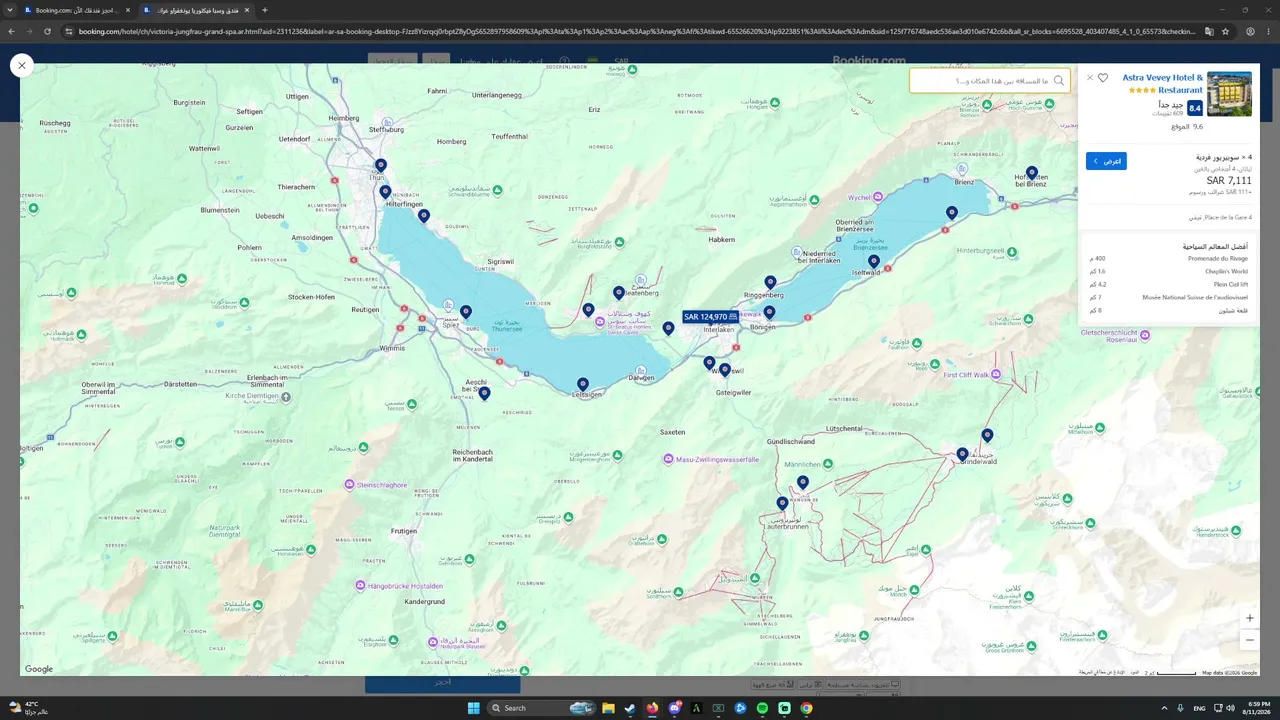
Task: Open the Chrome menu with three dots
Action: point(1269,31)
